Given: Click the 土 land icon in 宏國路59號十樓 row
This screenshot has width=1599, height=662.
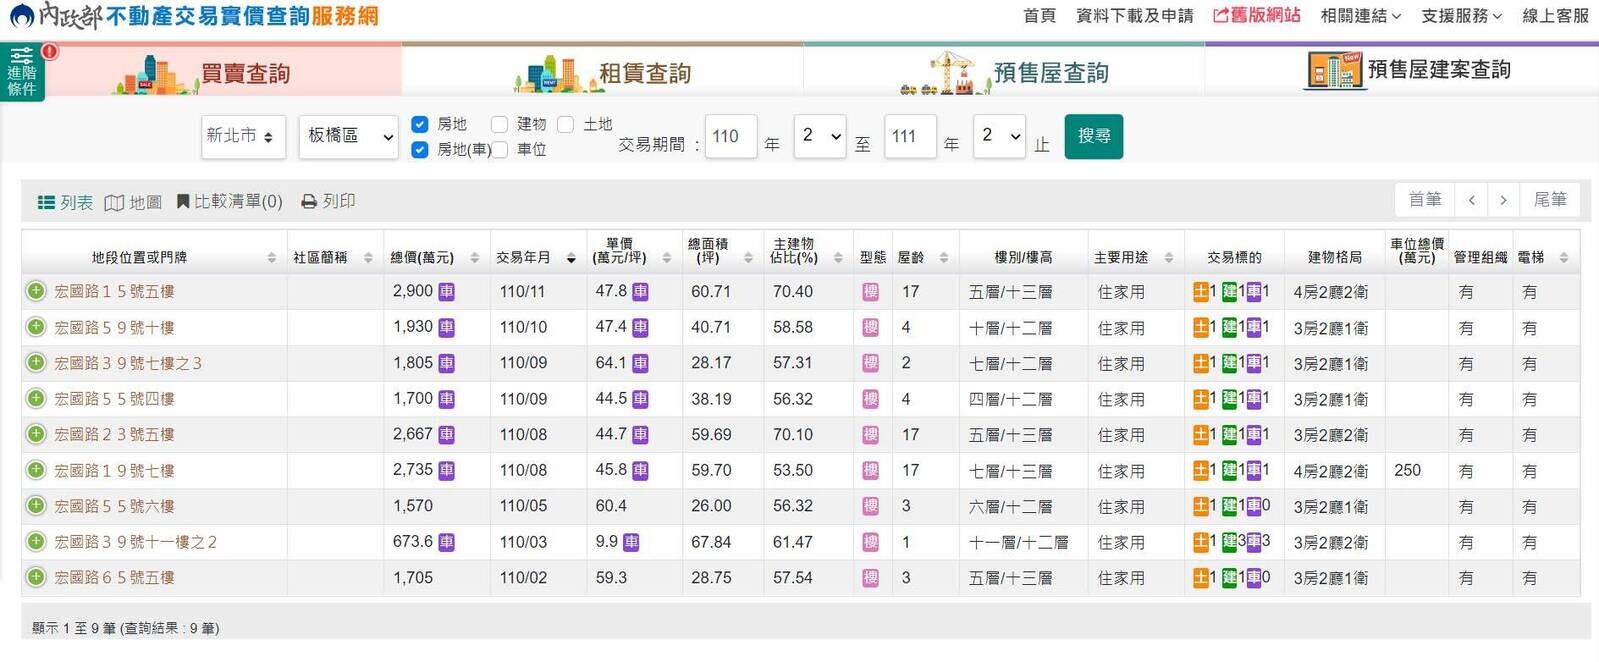Looking at the screenshot, I should (x=1201, y=327).
